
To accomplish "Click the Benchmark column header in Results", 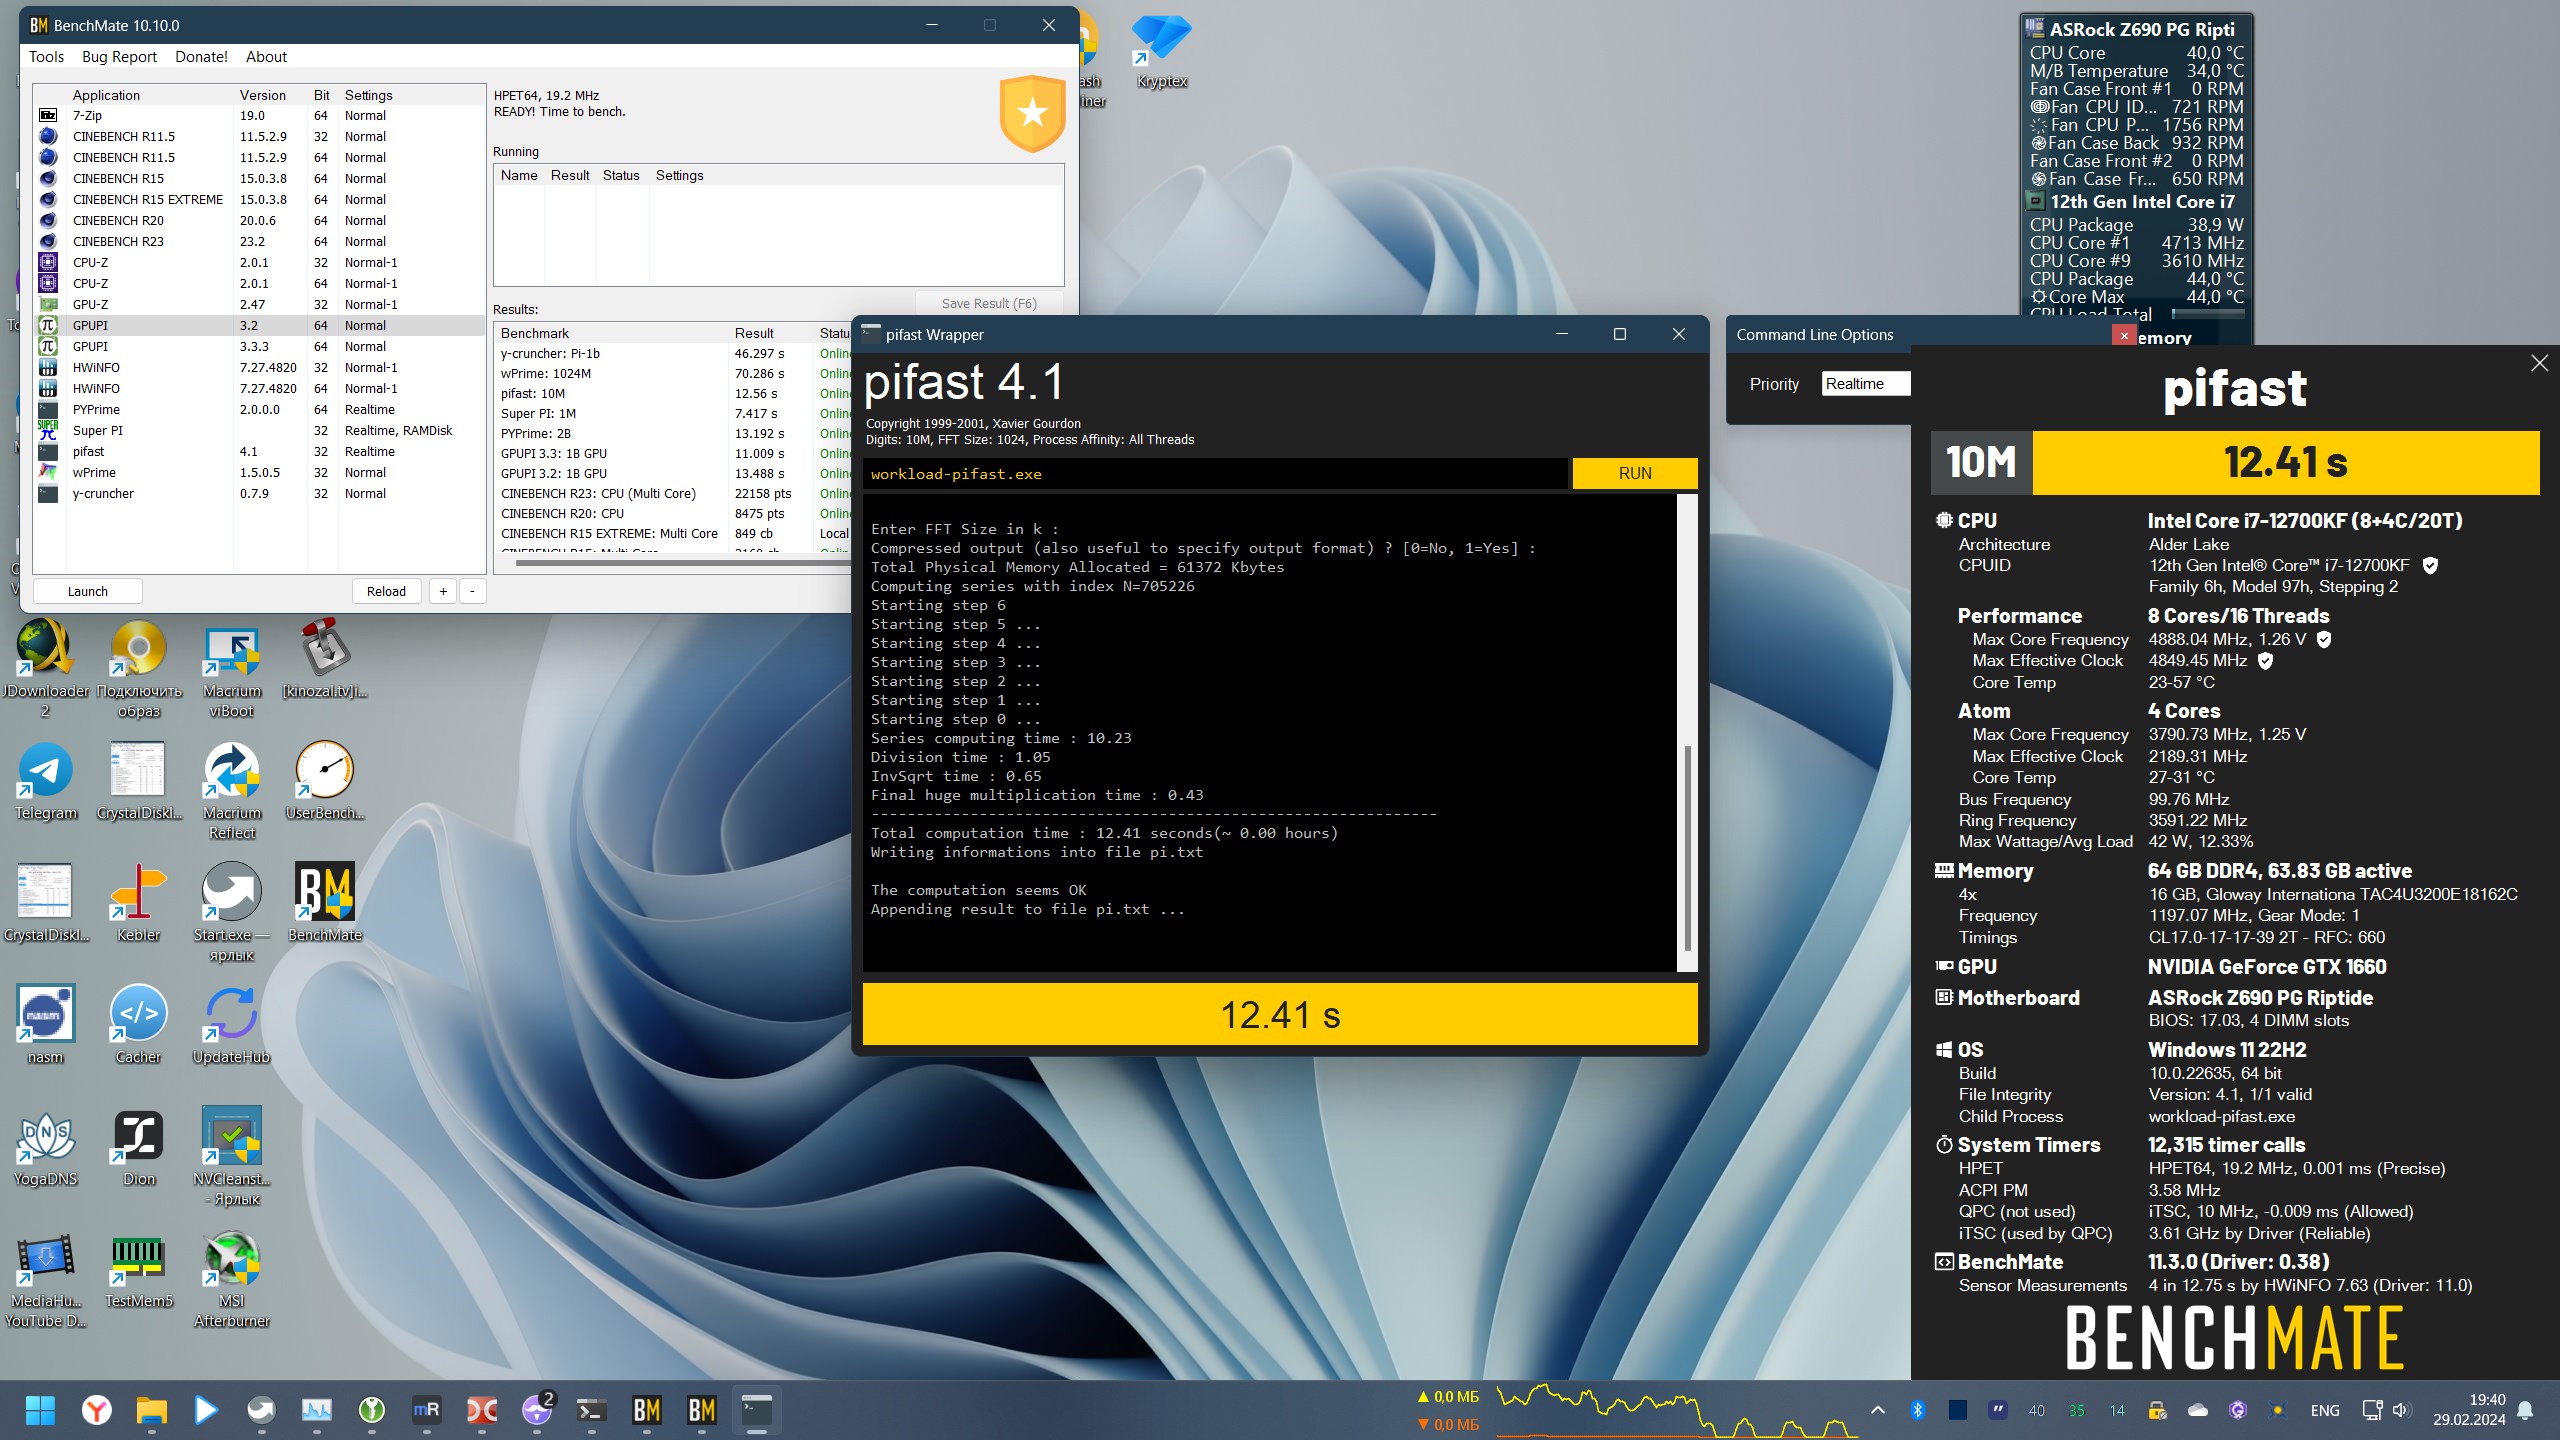I will point(612,333).
